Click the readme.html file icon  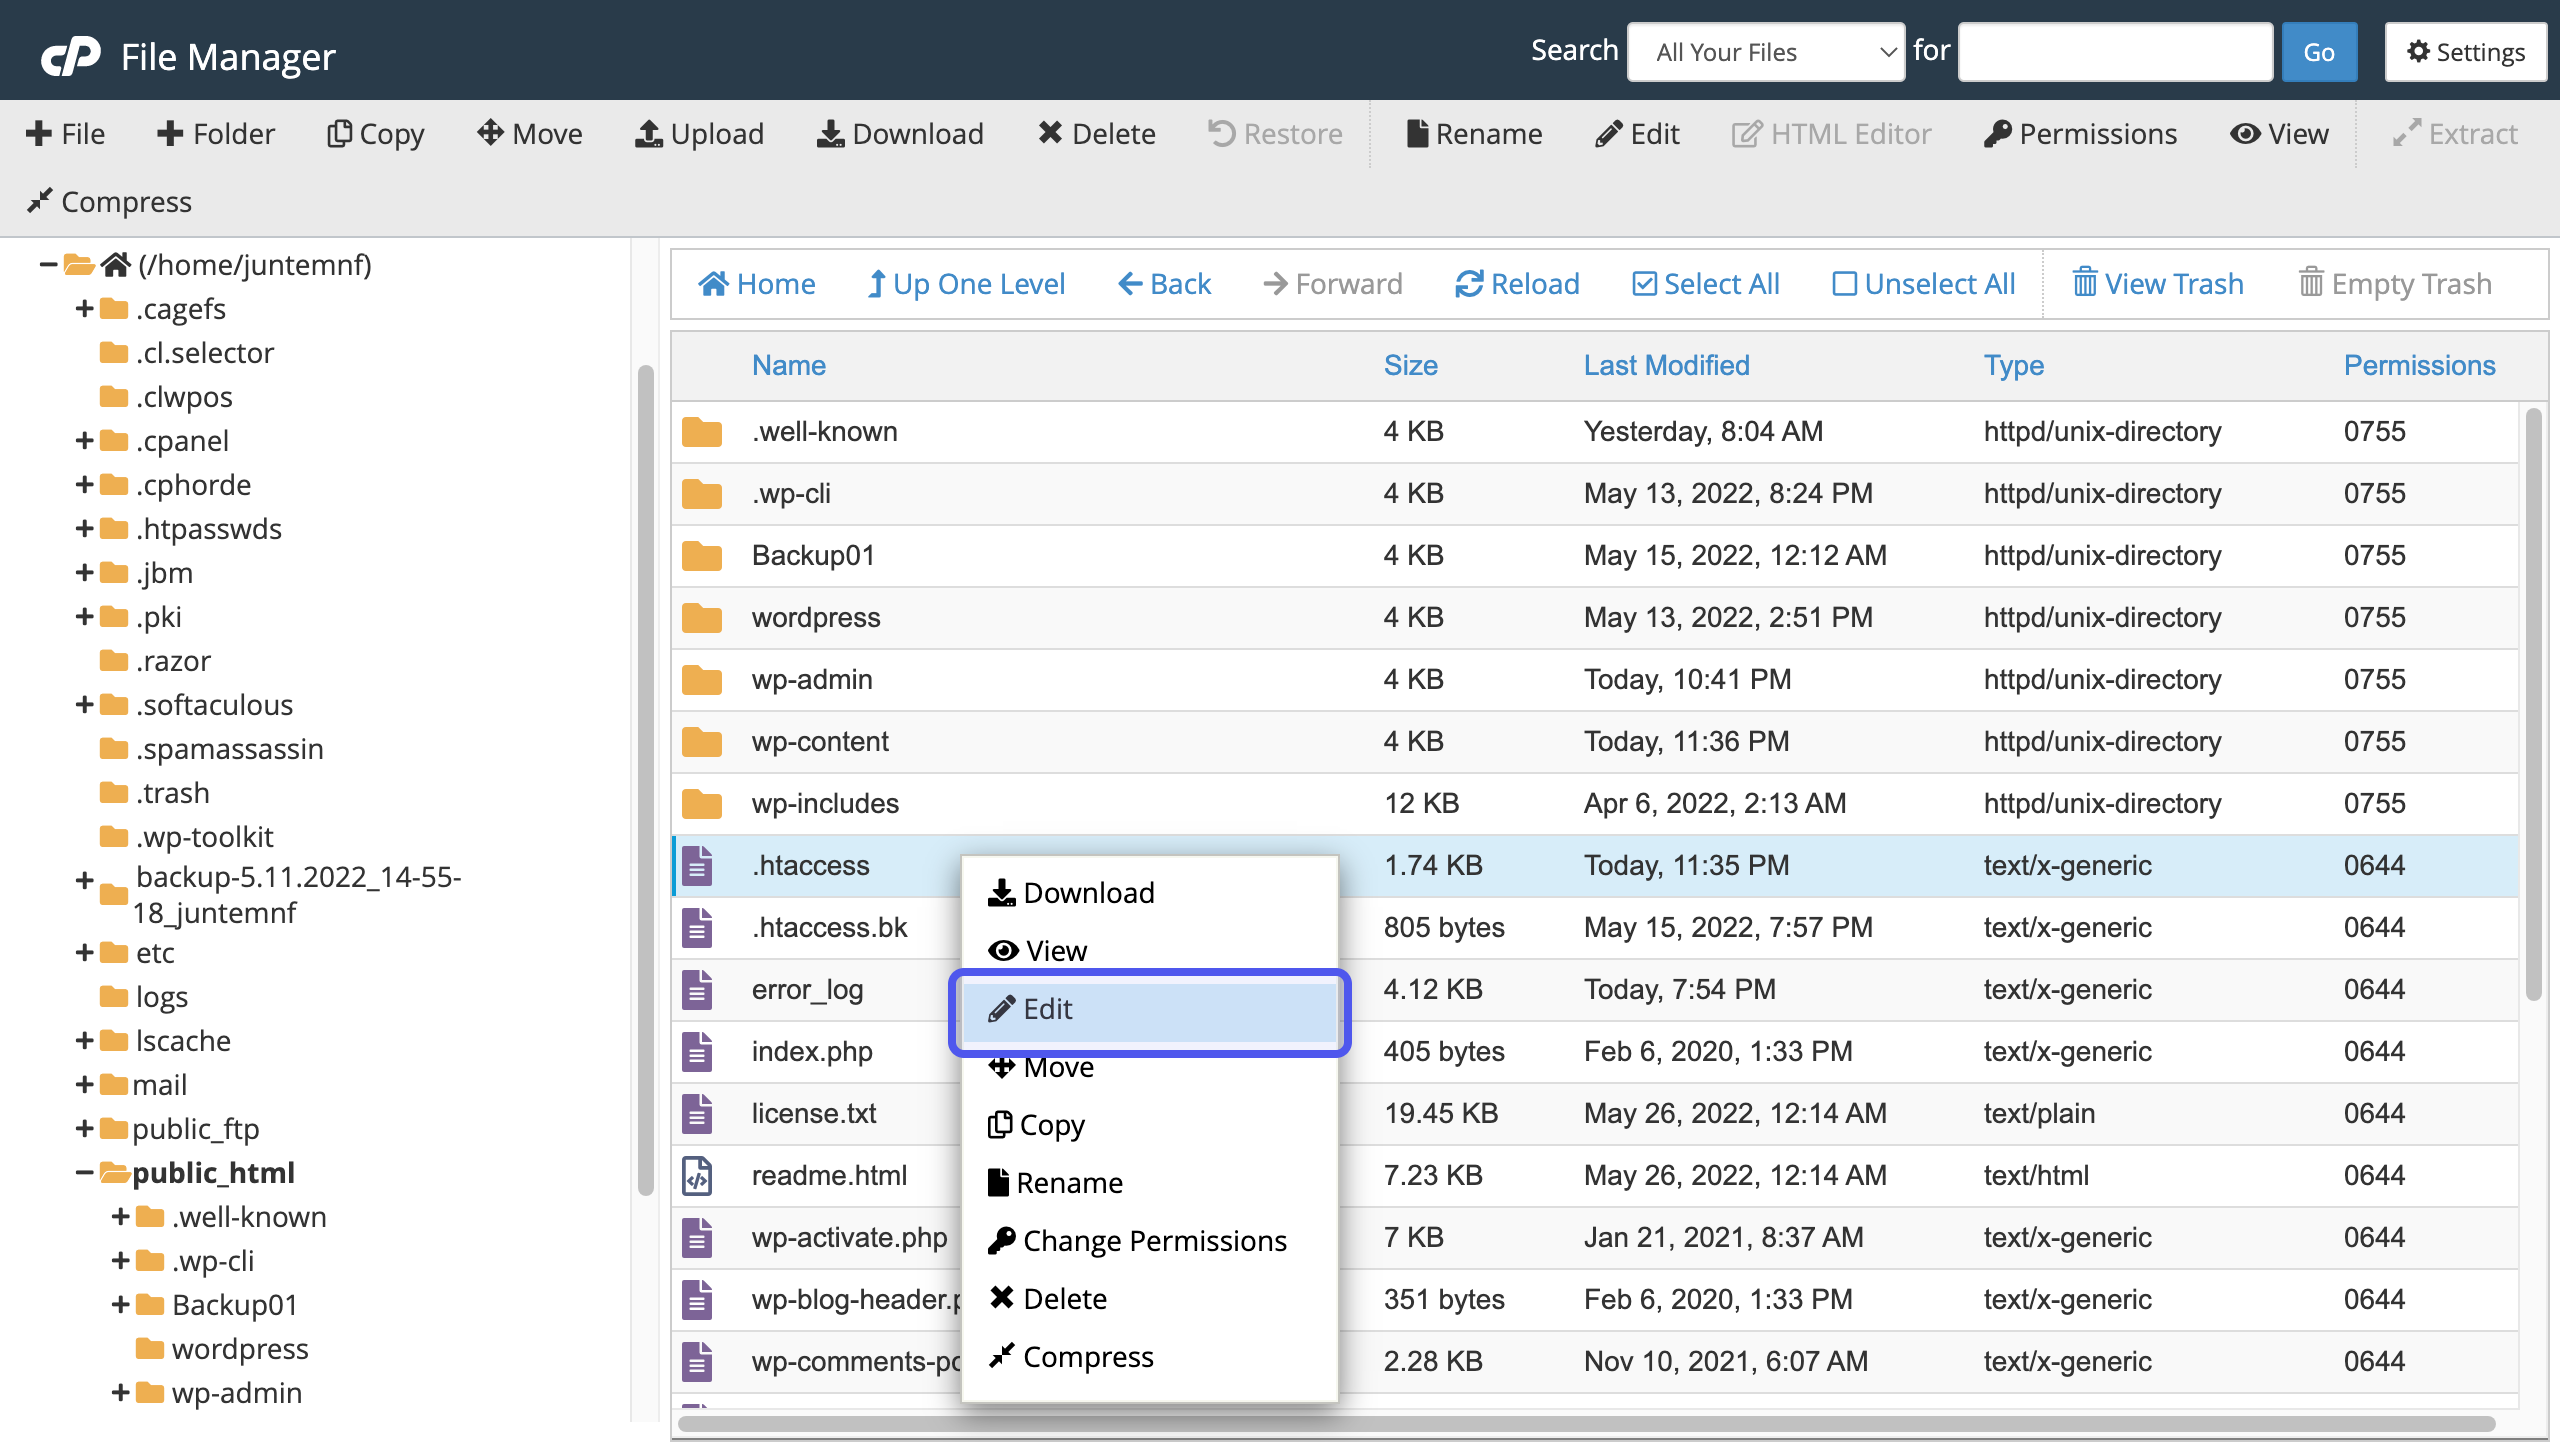(698, 1176)
